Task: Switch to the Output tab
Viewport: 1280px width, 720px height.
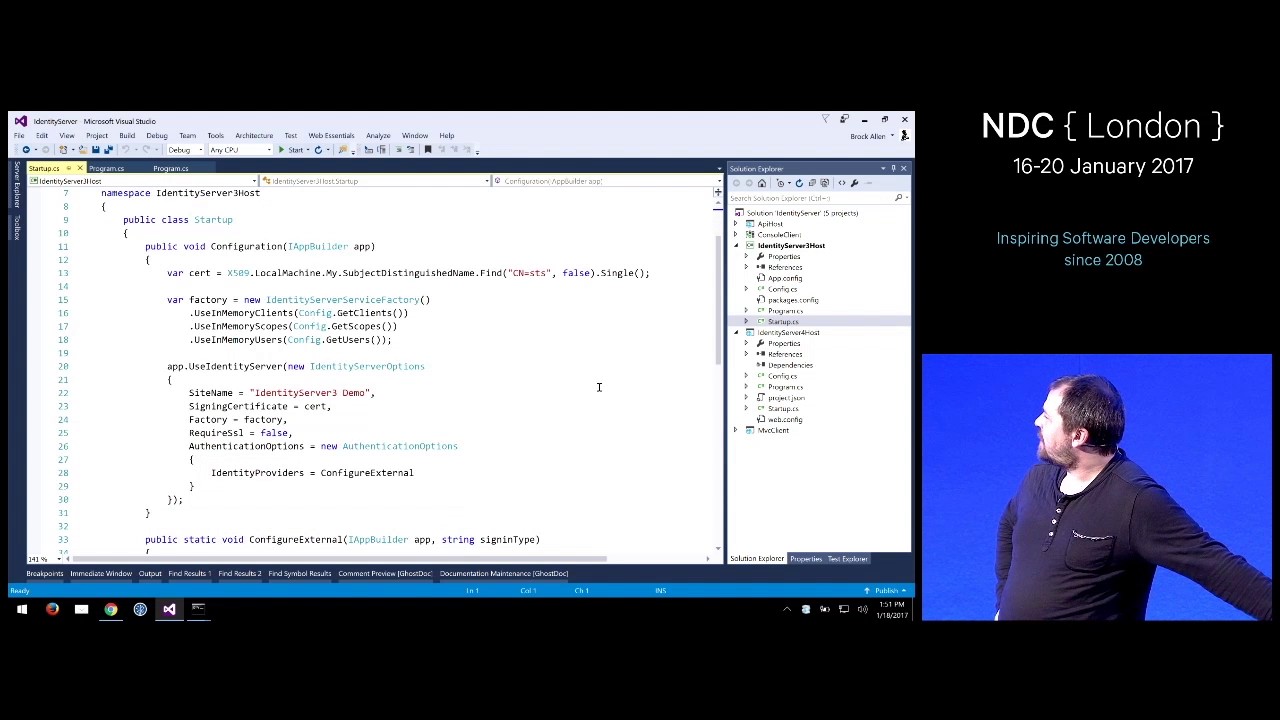Action: point(150,574)
